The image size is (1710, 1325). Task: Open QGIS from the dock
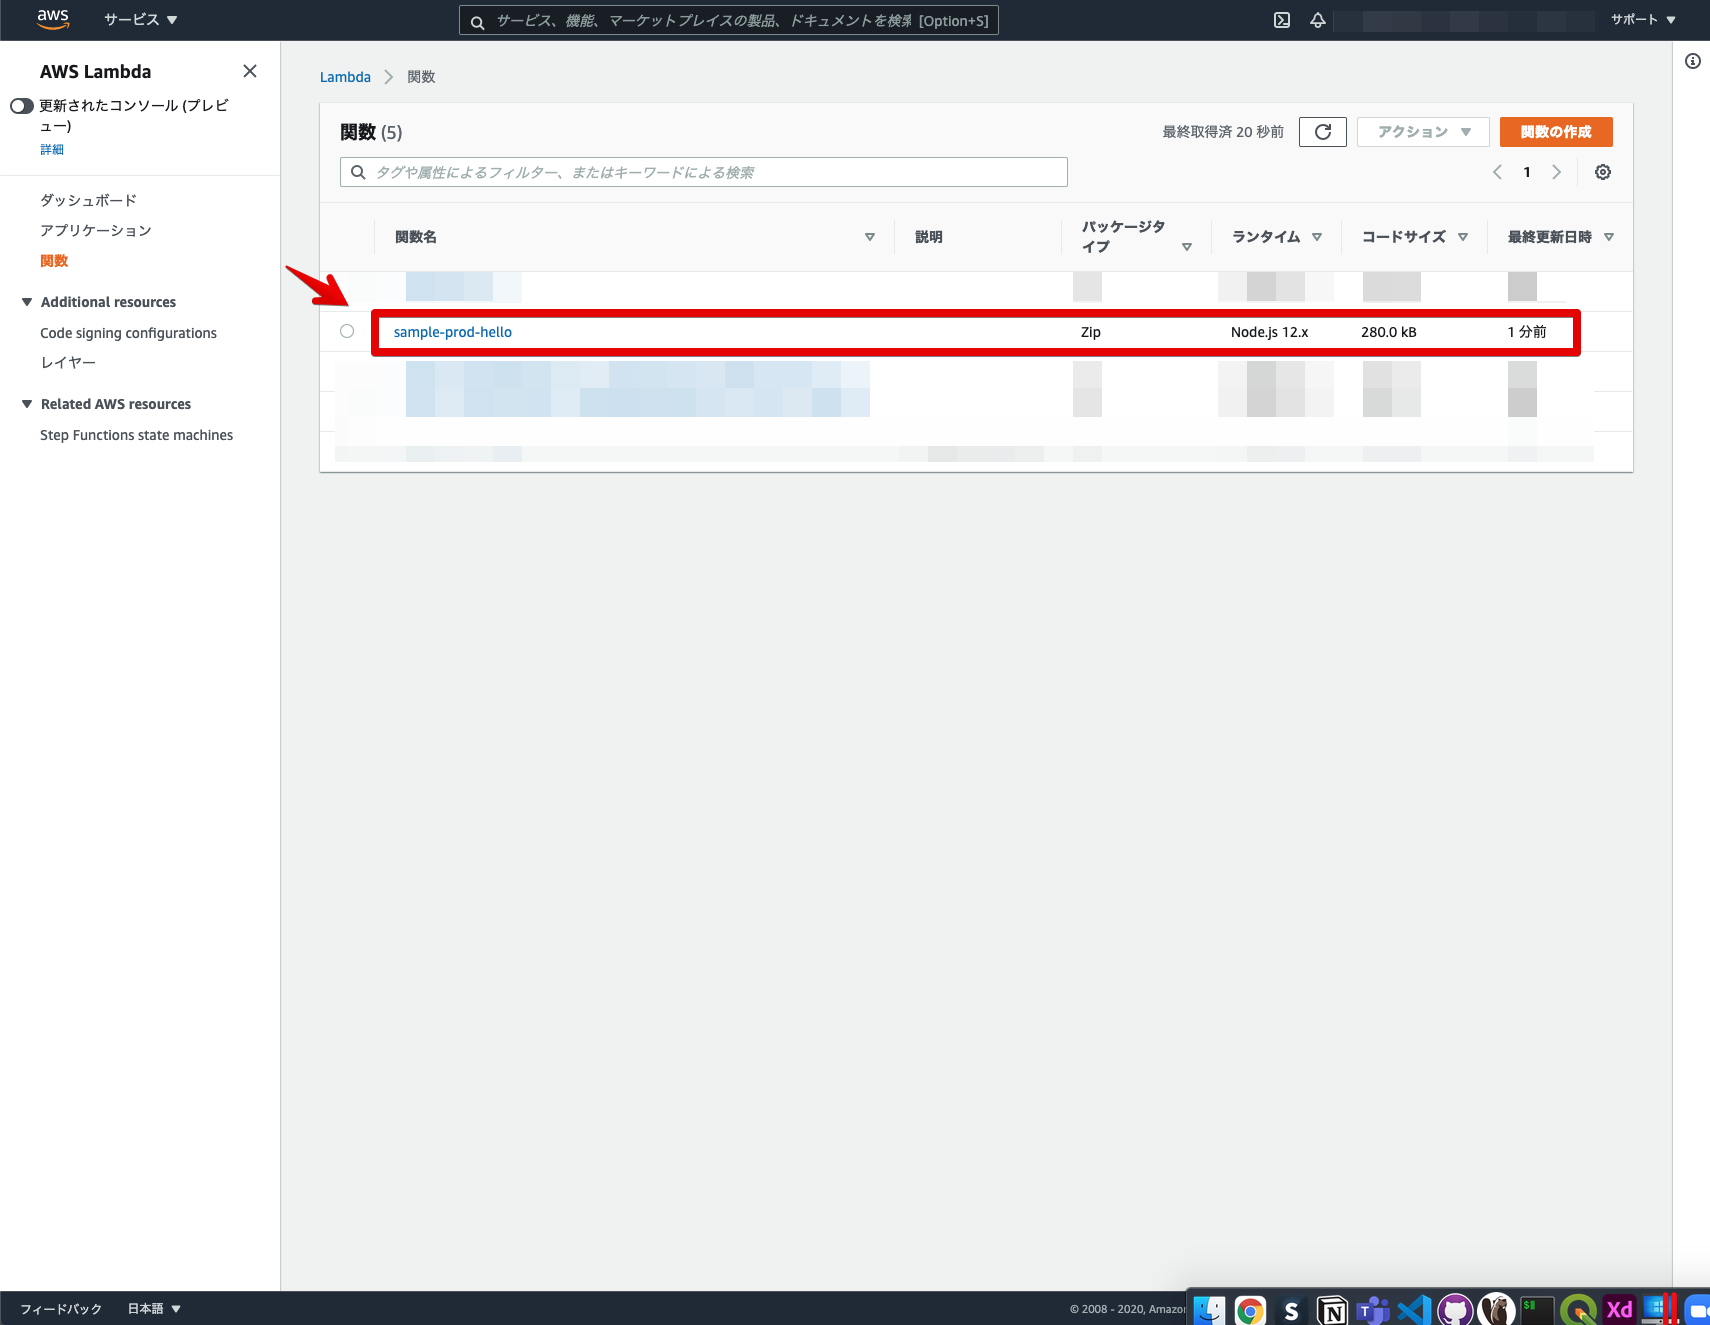coord(1578,1310)
